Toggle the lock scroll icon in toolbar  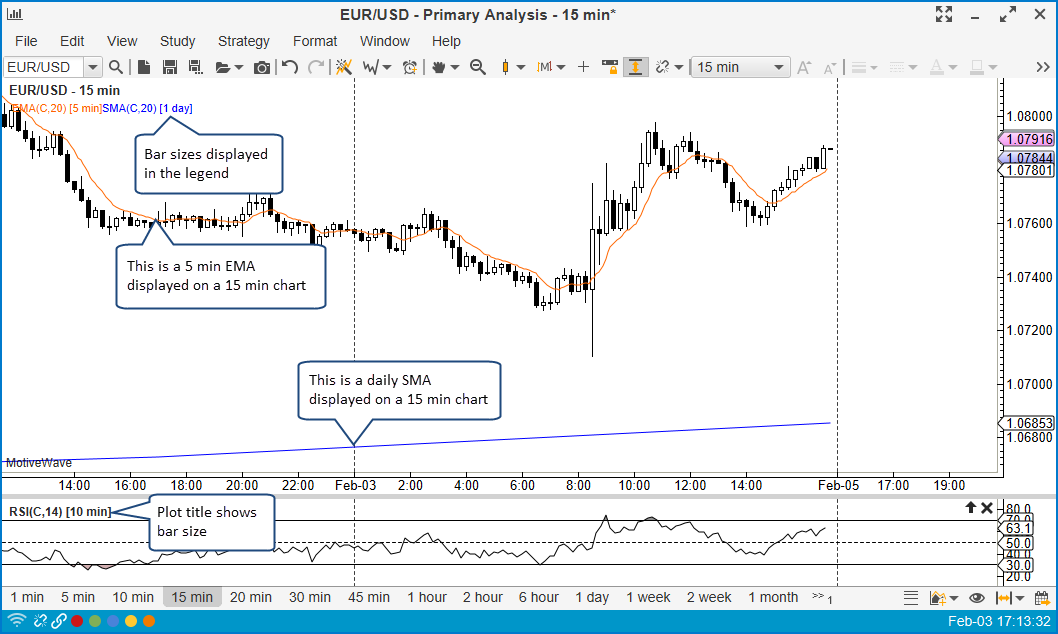coord(609,67)
